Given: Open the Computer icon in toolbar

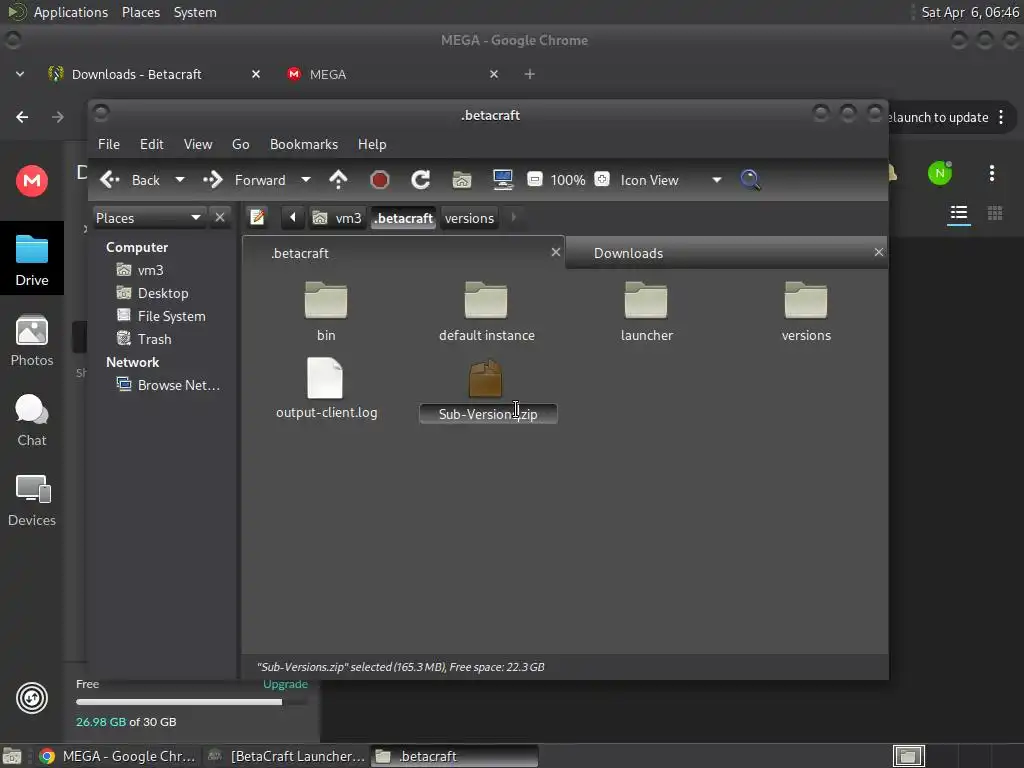Looking at the screenshot, I should (x=503, y=180).
